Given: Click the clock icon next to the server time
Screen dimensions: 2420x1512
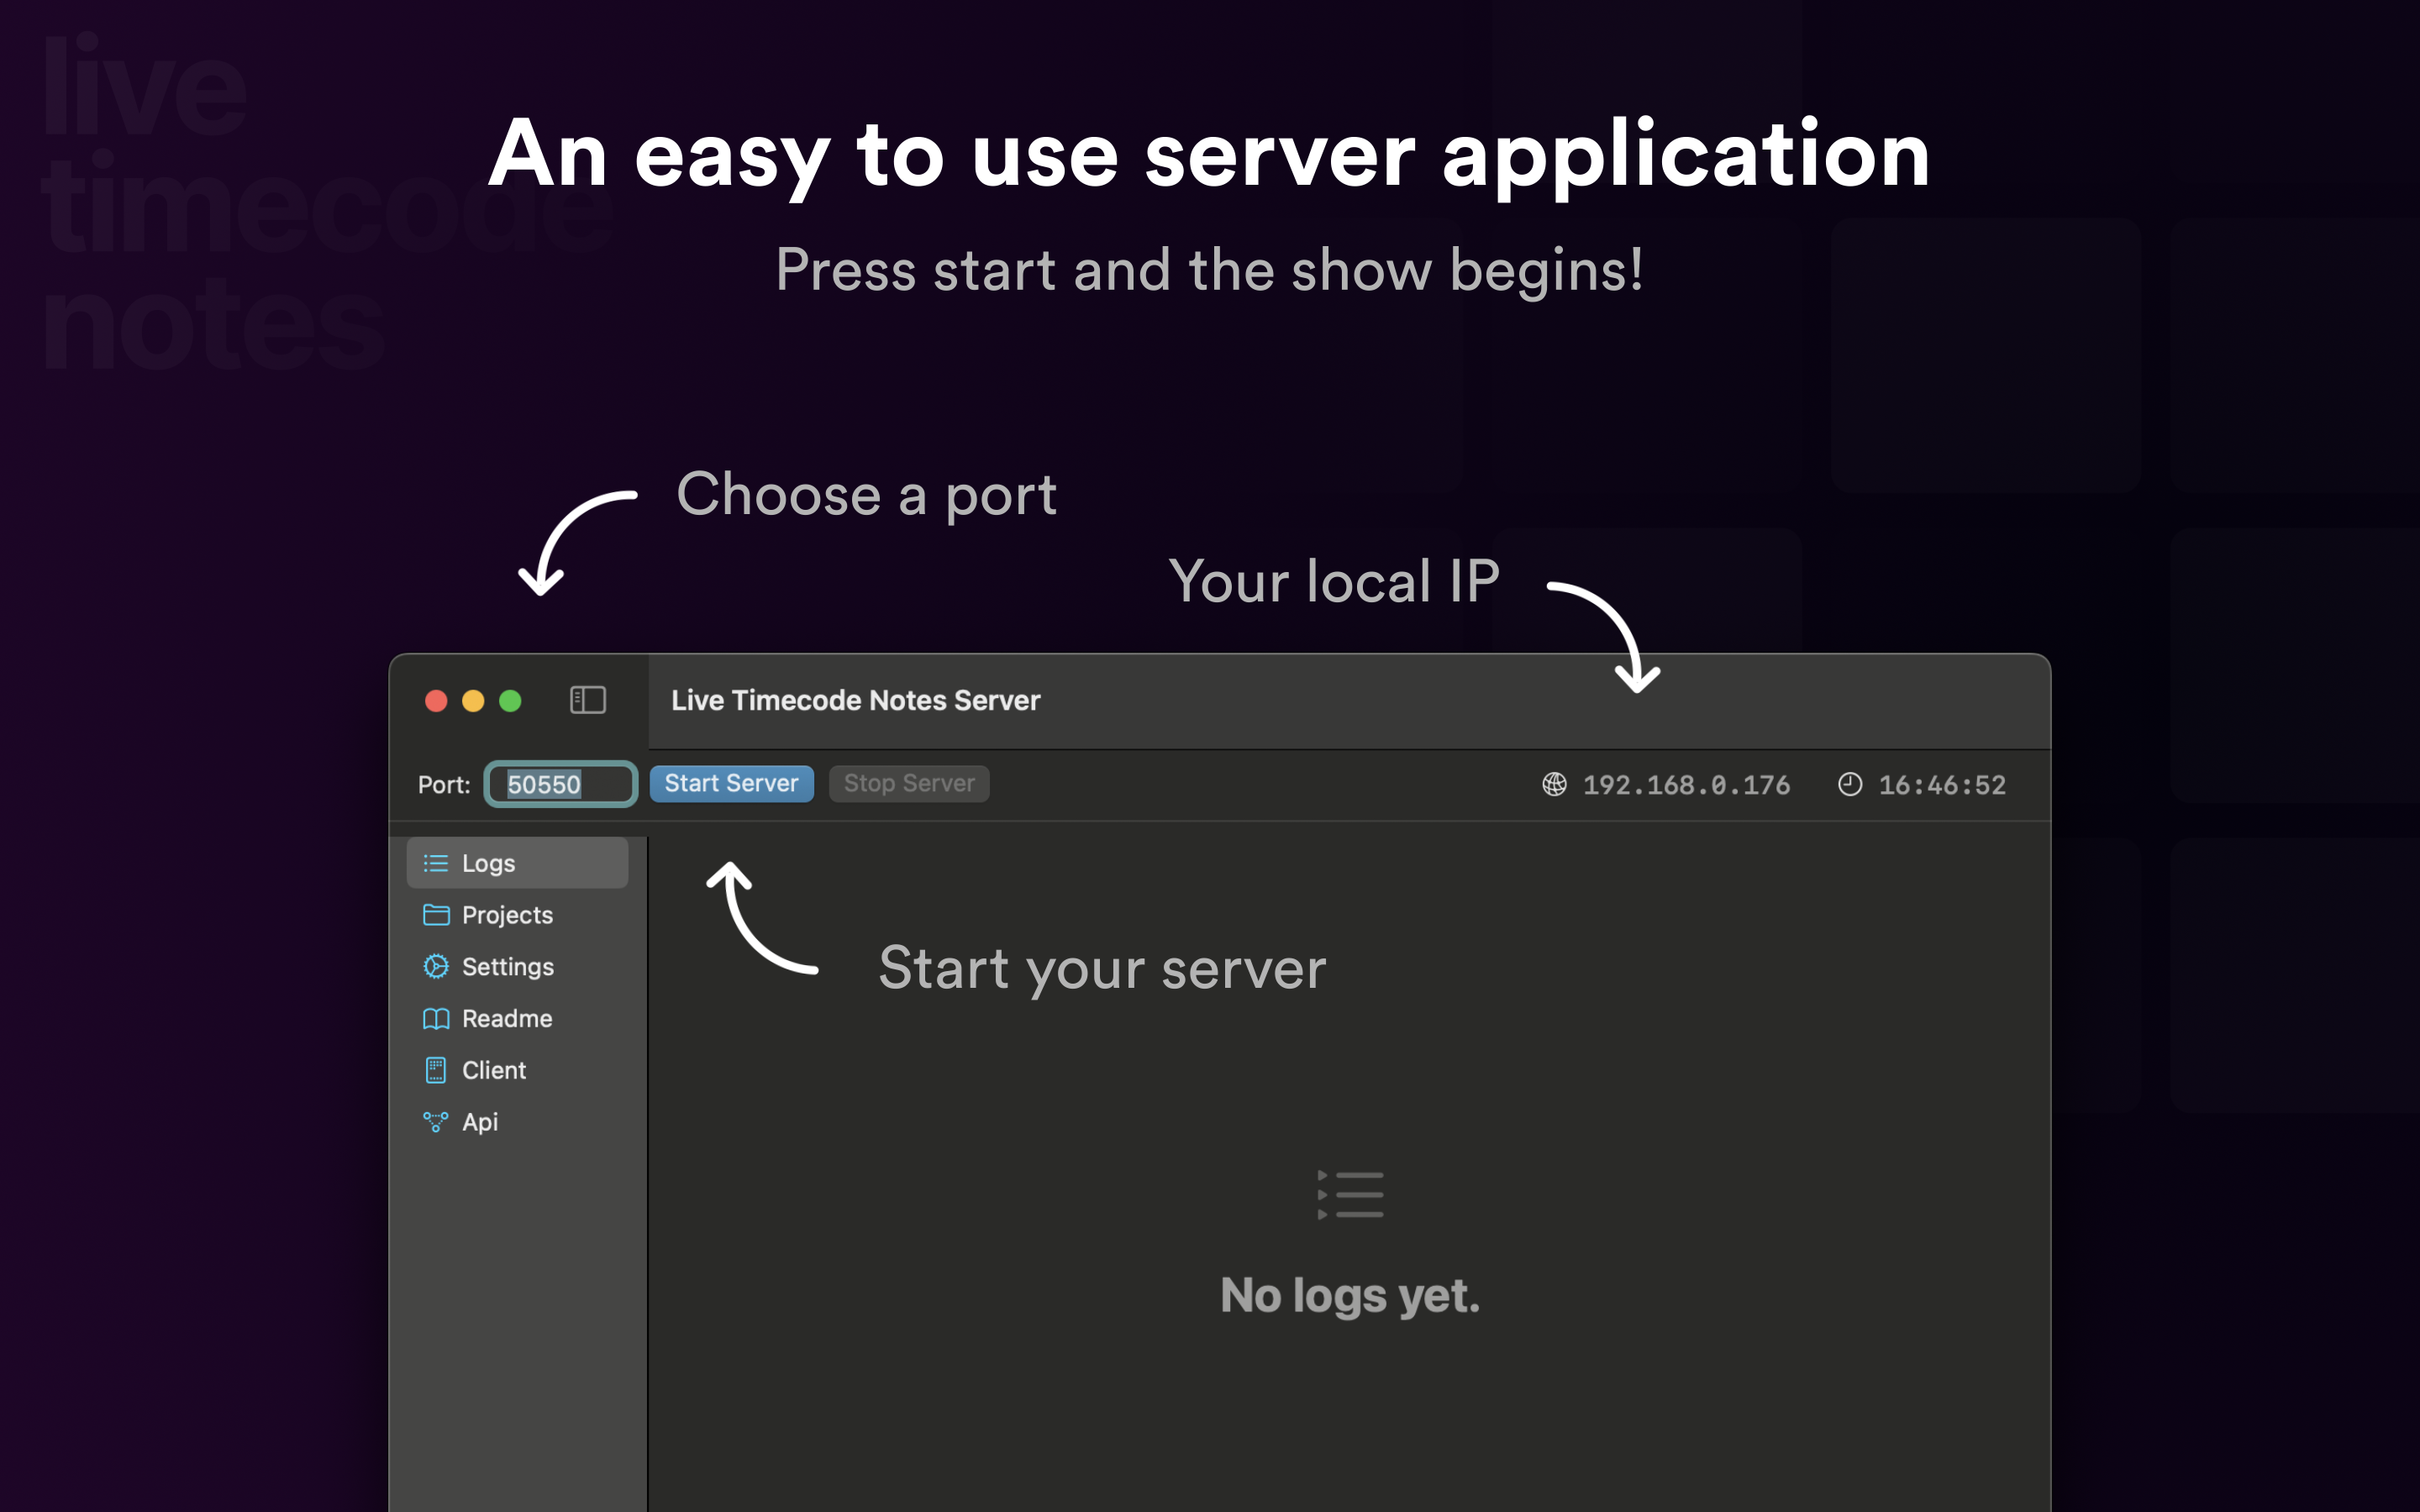Looking at the screenshot, I should (x=1850, y=784).
